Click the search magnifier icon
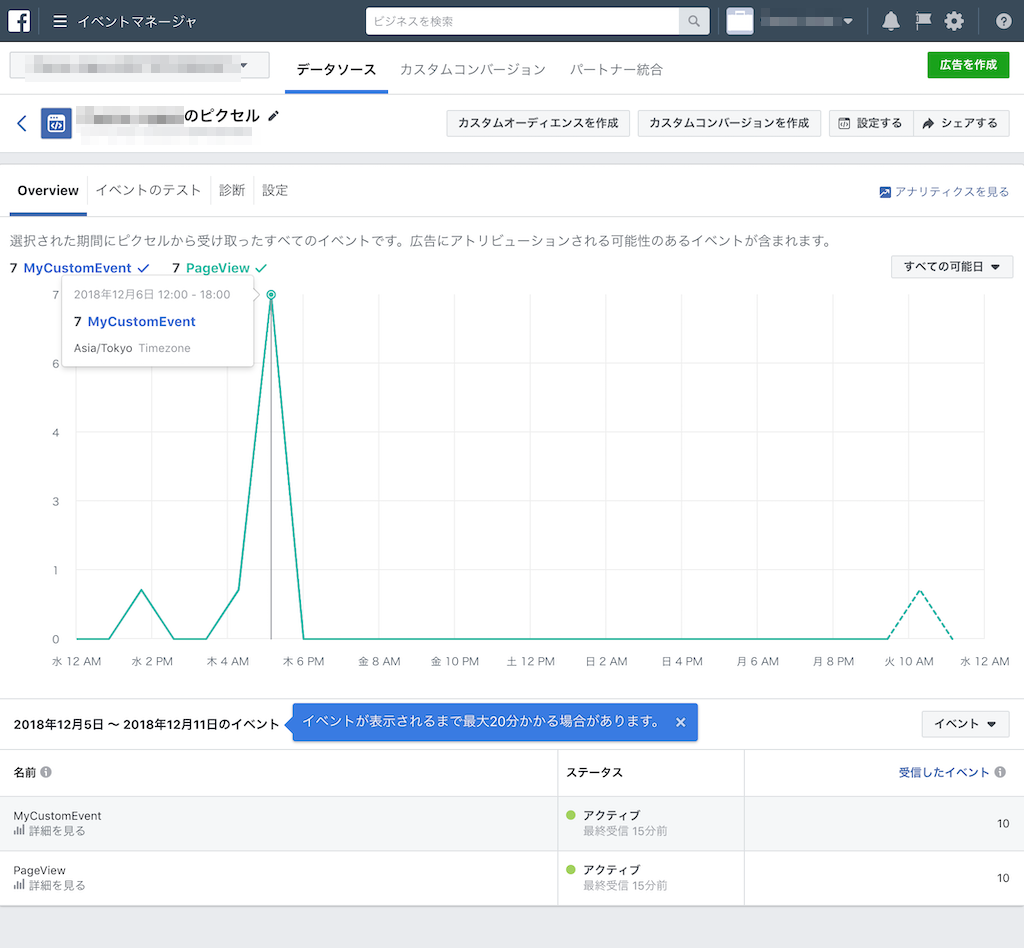Screen dimensions: 1024x948 694,22
